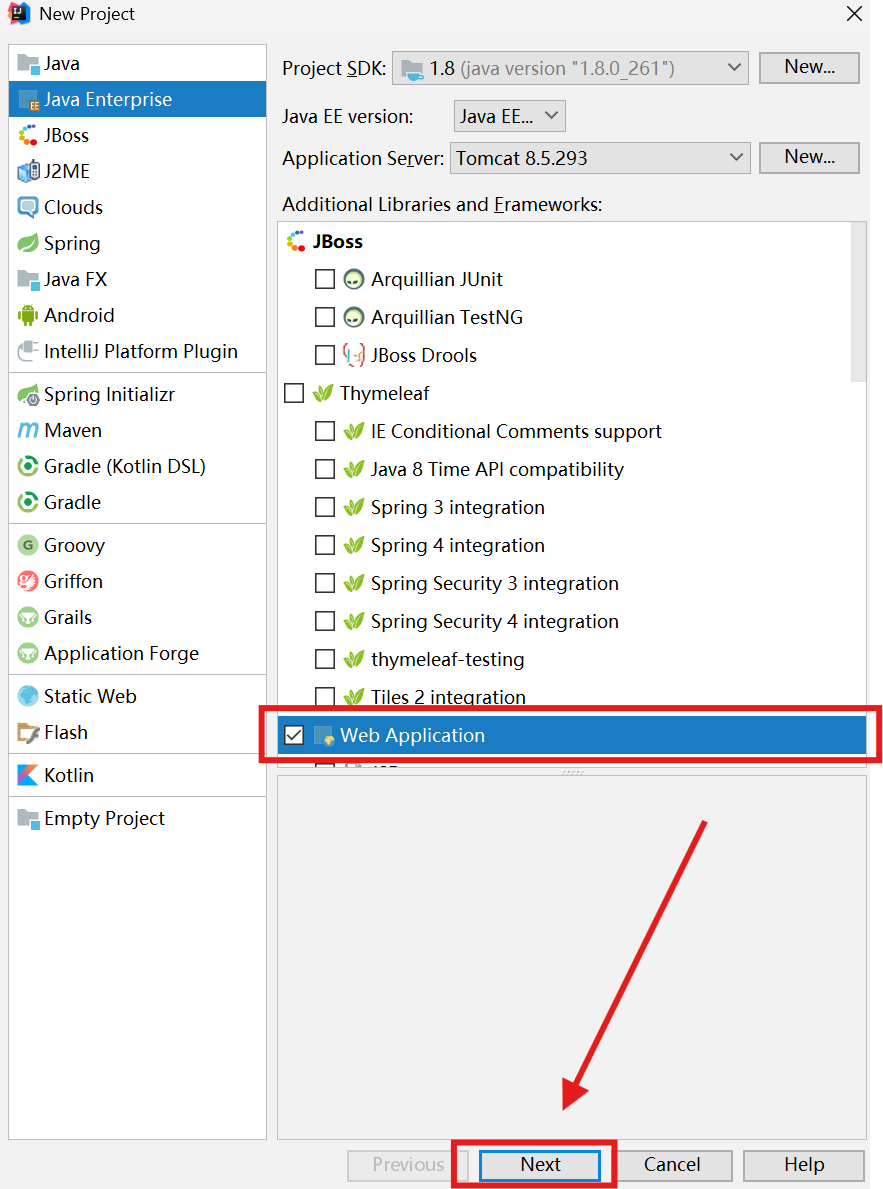Click the Android robot icon
This screenshot has height=1189, width=883.
pos(28,316)
